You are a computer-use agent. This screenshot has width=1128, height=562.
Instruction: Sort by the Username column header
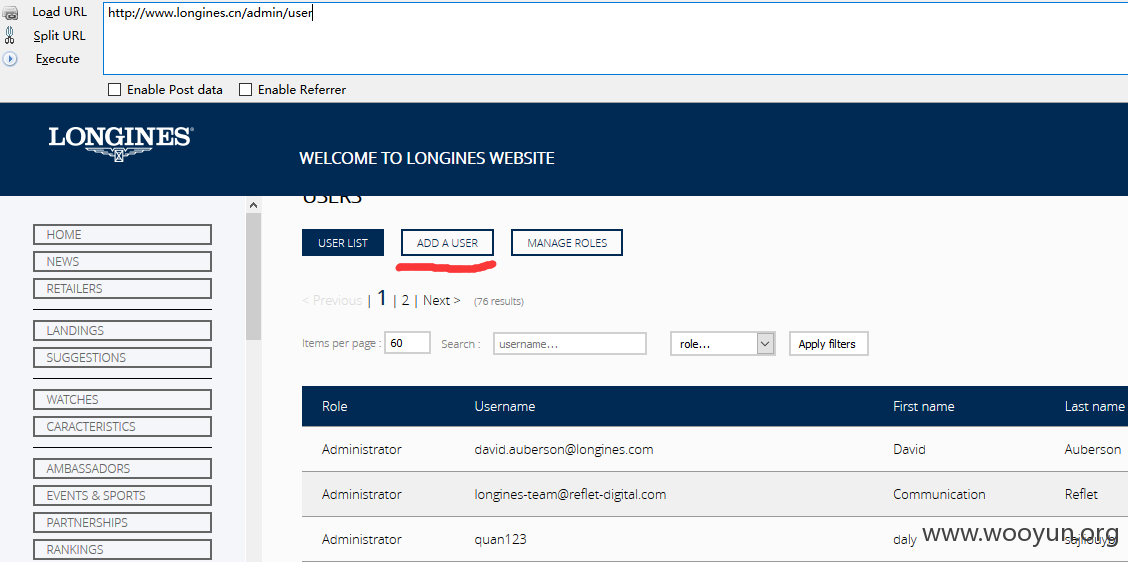(x=505, y=407)
